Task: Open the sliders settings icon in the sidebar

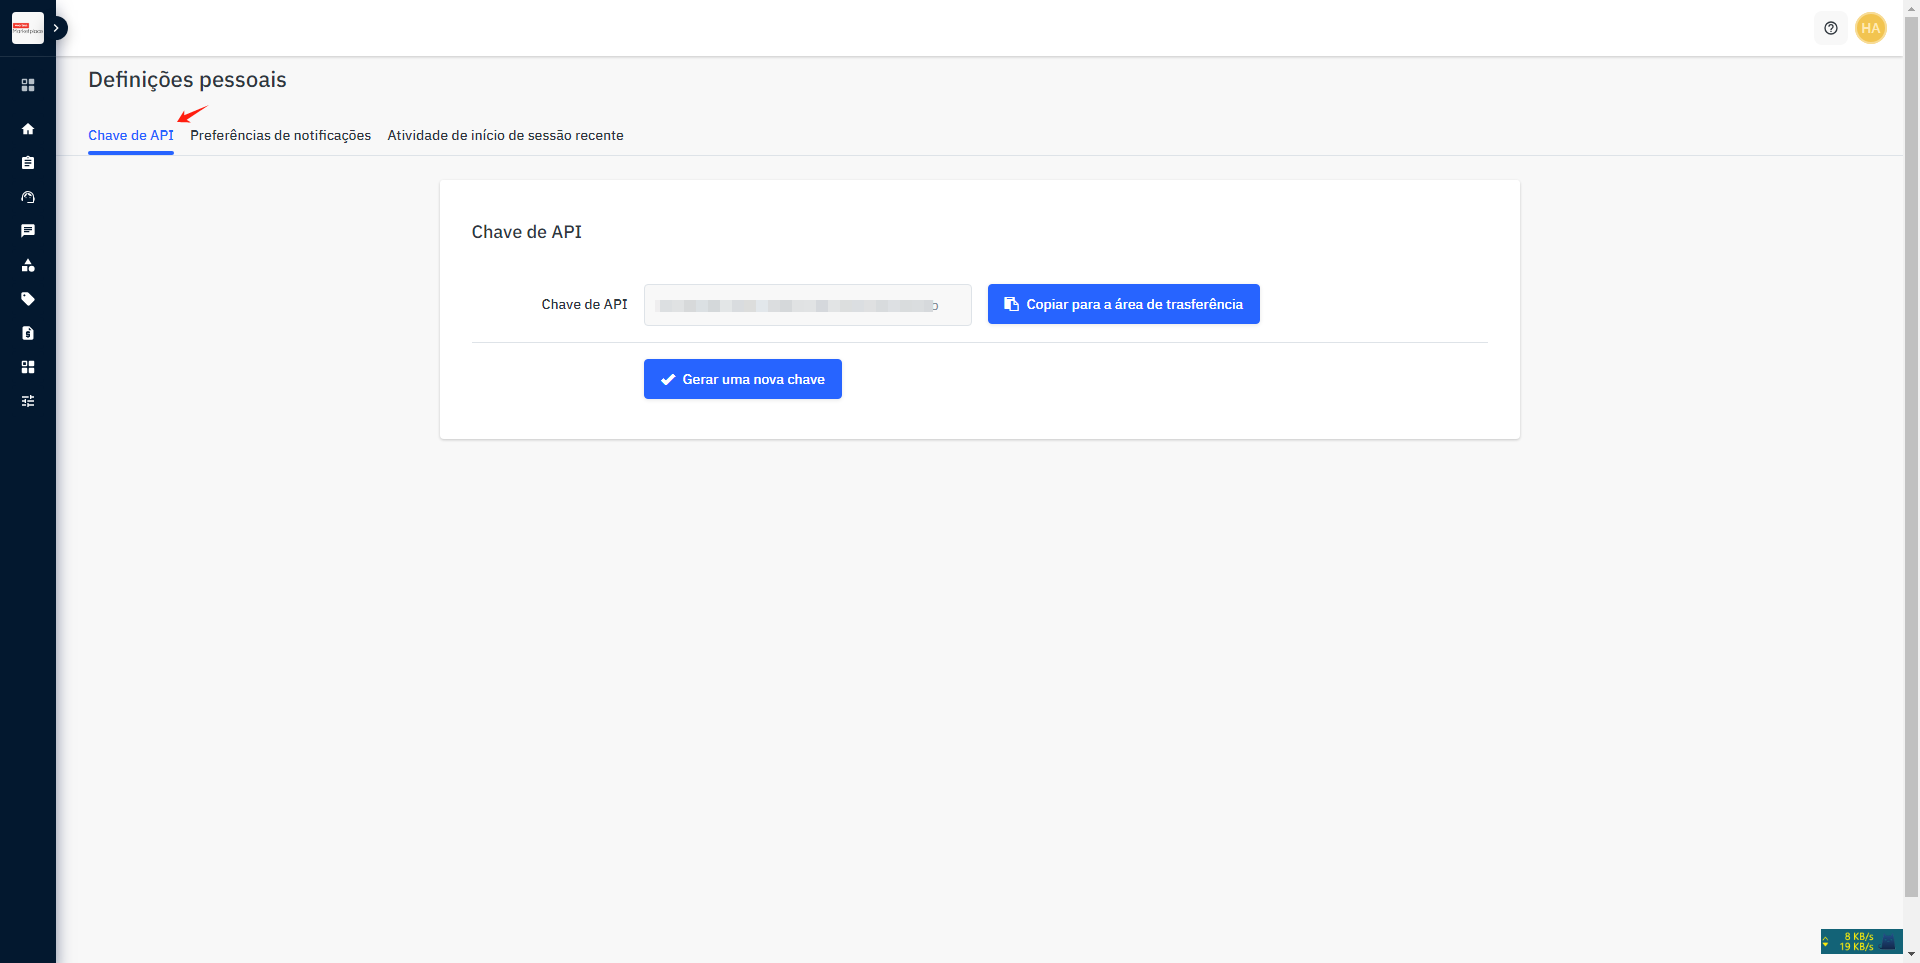Action: [x=28, y=401]
